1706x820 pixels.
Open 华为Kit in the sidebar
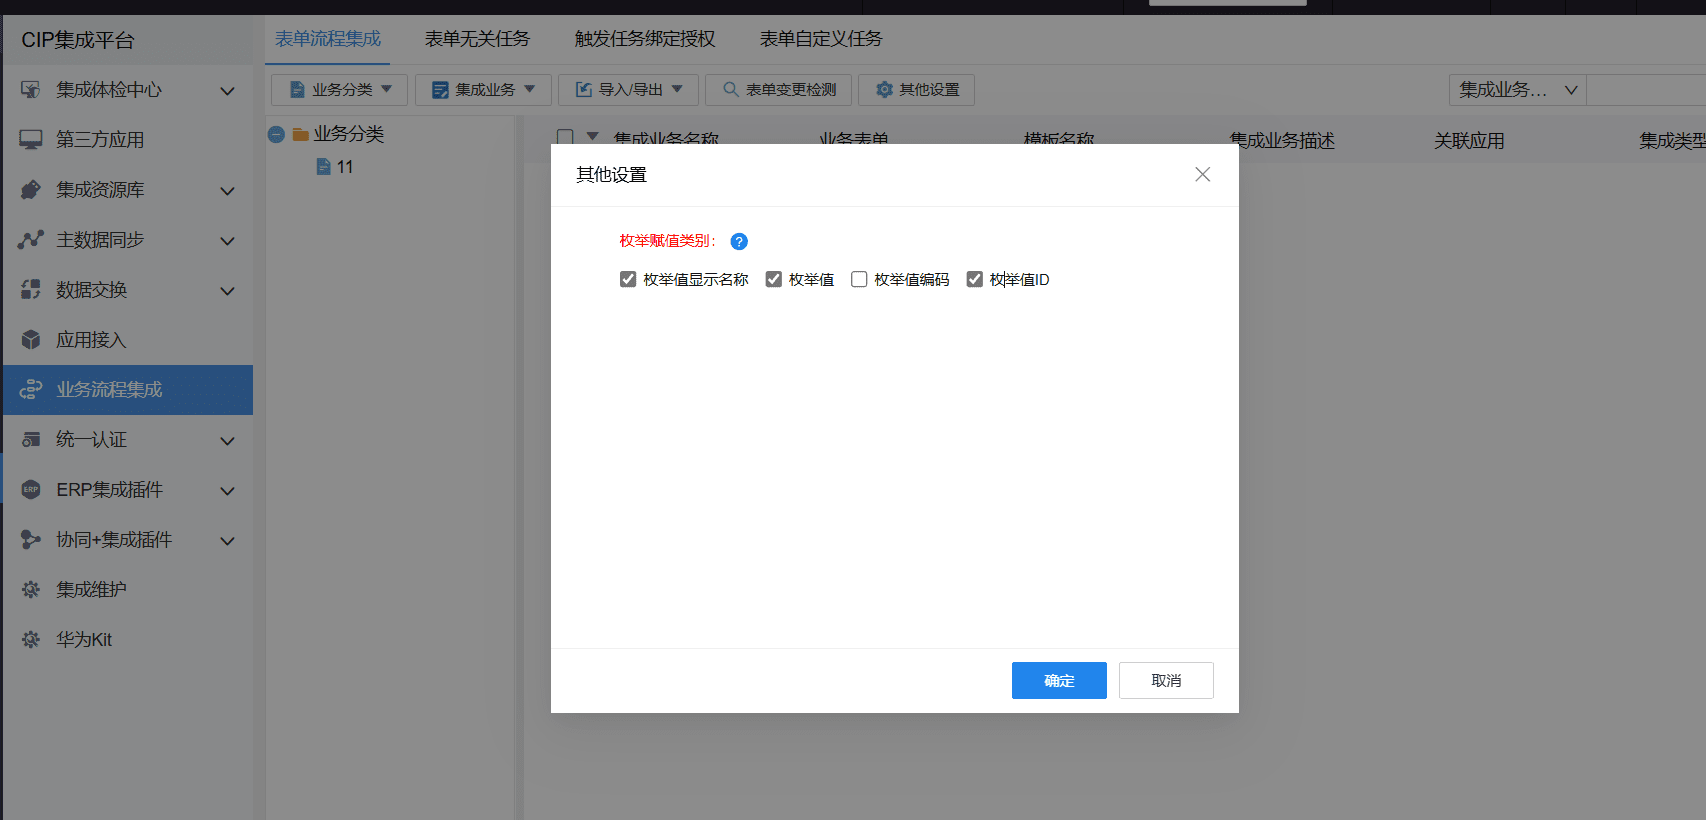point(128,640)
